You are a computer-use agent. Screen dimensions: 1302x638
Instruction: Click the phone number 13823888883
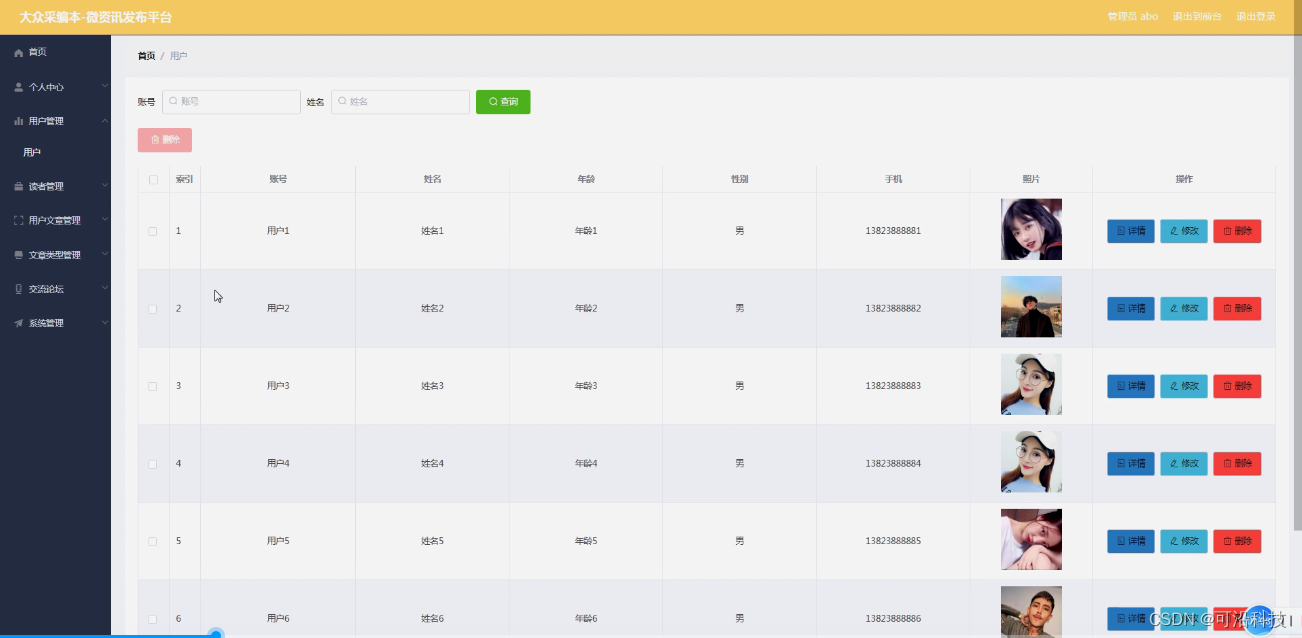(893, 386)
